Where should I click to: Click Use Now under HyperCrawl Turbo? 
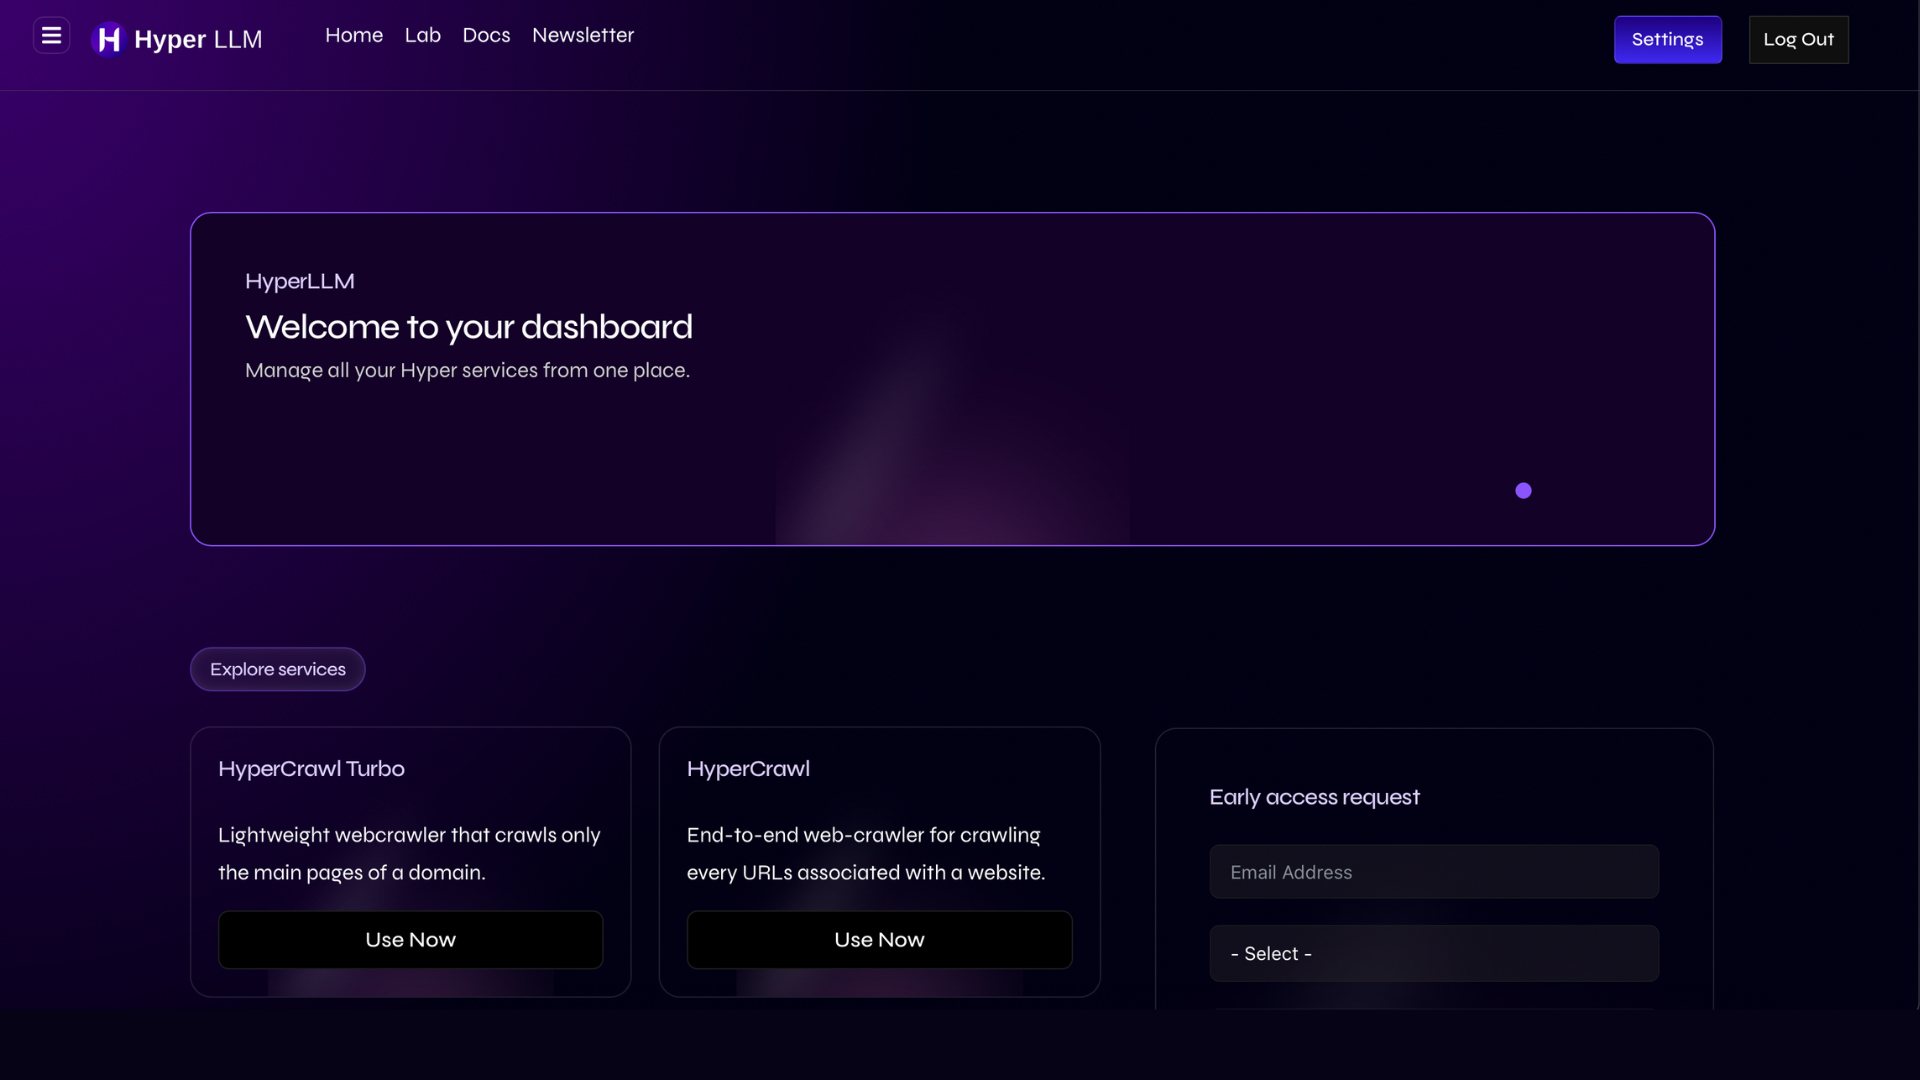[410, 939]
